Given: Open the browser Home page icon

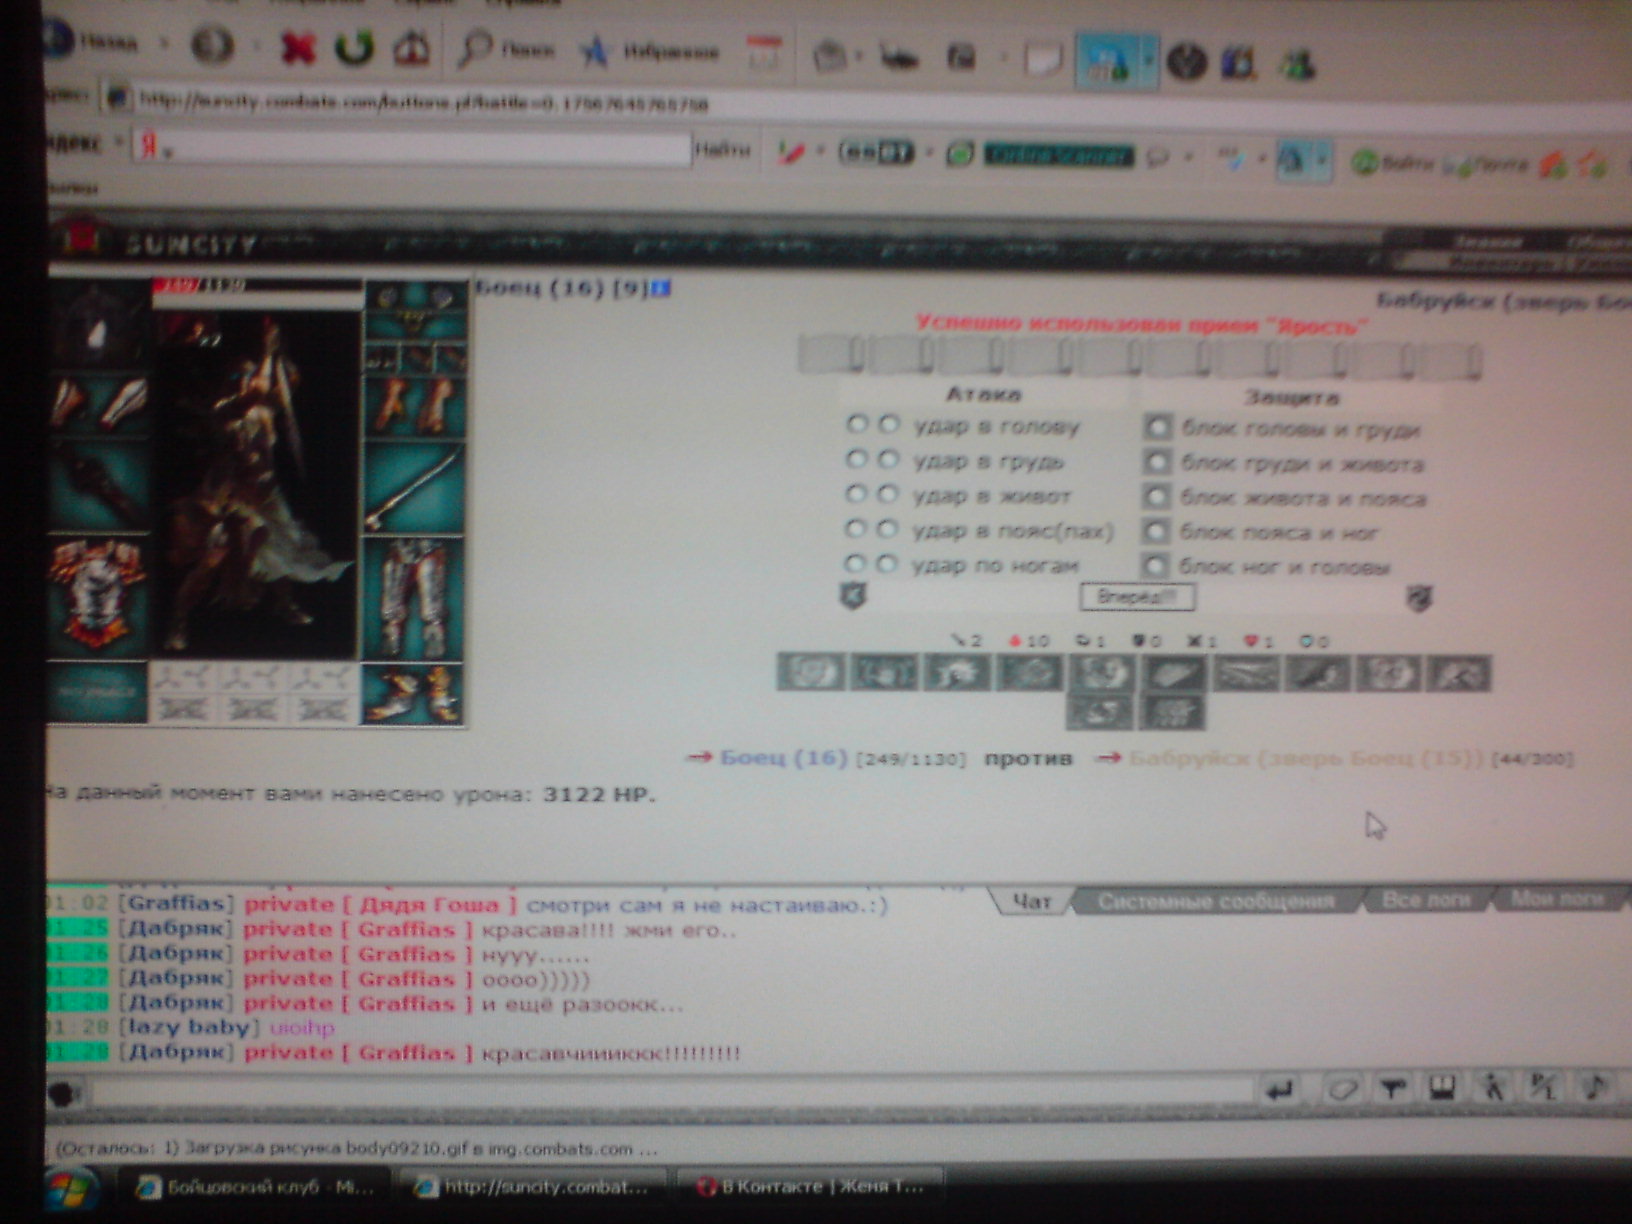Looking at the screenshot, I should [411, 47].
